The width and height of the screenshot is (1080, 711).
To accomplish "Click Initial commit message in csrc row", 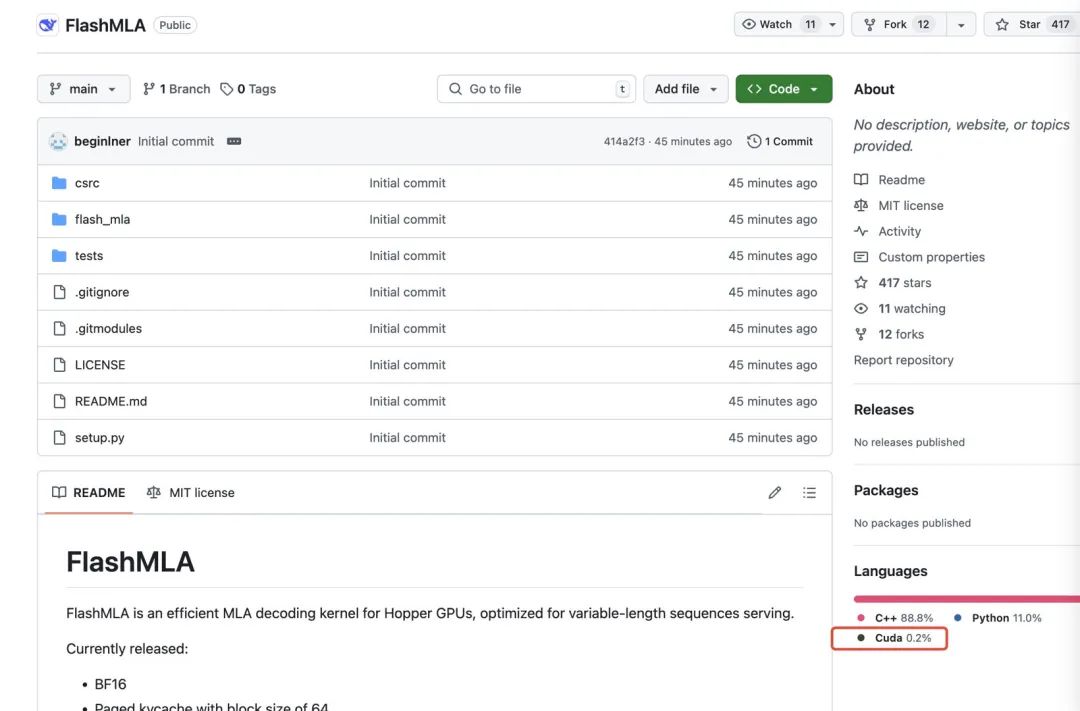I will pos(407,183).
